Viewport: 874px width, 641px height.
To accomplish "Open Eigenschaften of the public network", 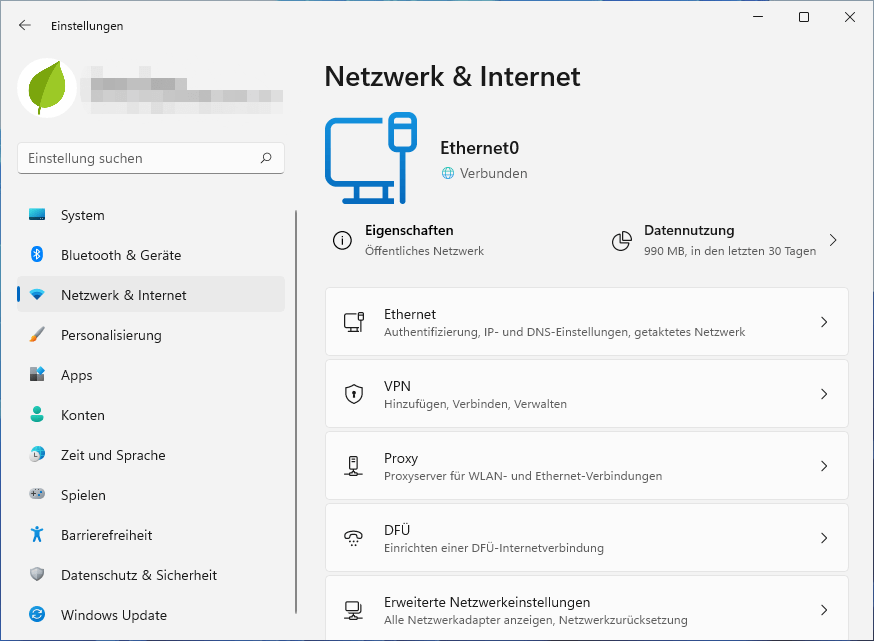I will pos(409,240).
